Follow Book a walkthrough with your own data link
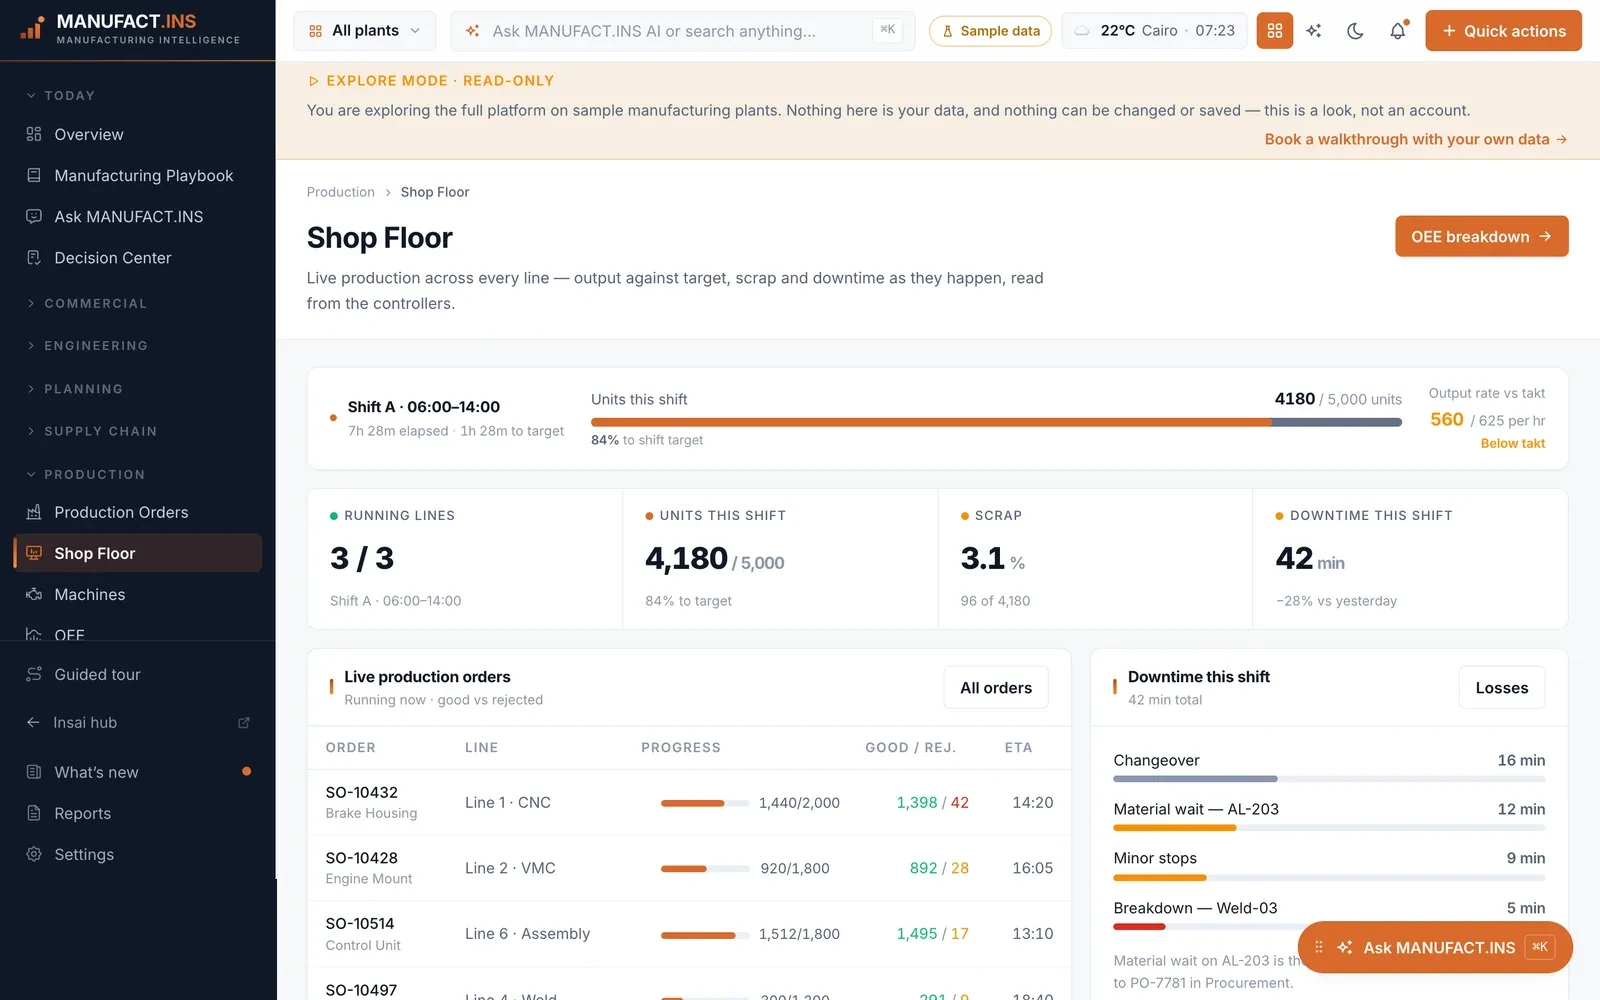Image resolution: width=1600 pixels, height=1000 pixels. [1416, 139]
